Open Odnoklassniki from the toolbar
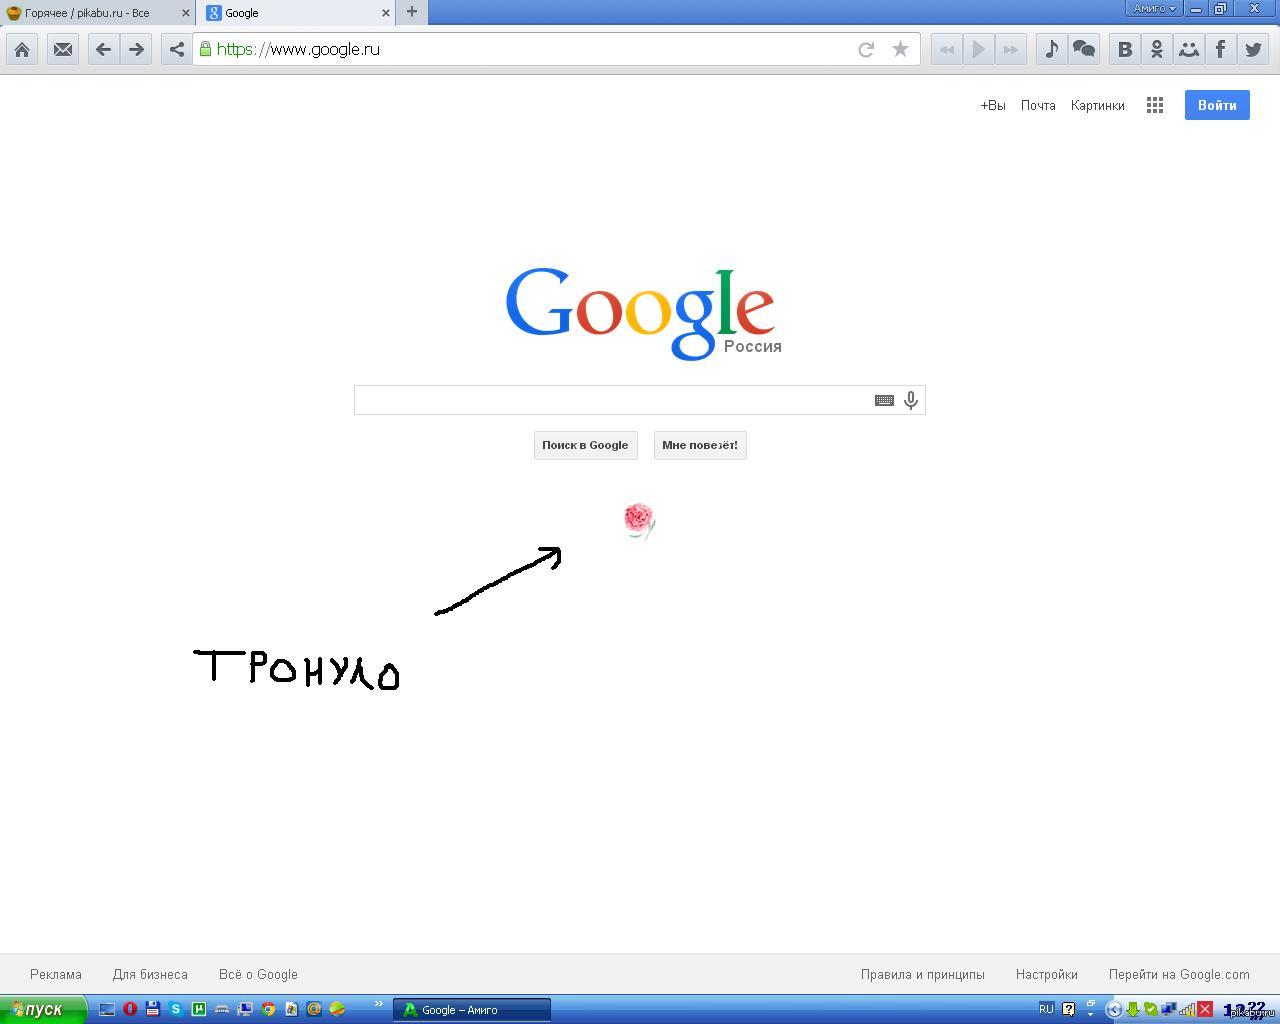Screen dimensions: 1280x1024 pyautogui.click(x=1157, y=49)
